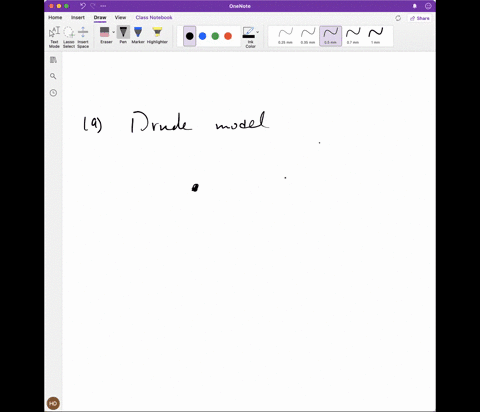Open the View ribbon tab

tap(120, 17)
